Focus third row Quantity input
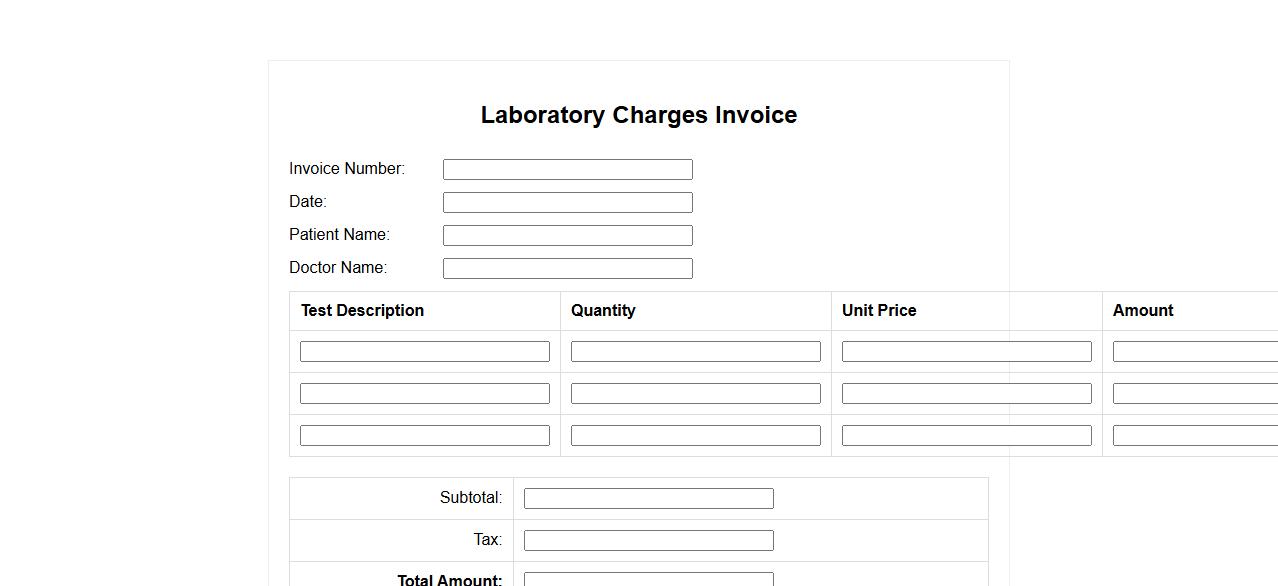 pyautogui.click(x=695, y=435)
